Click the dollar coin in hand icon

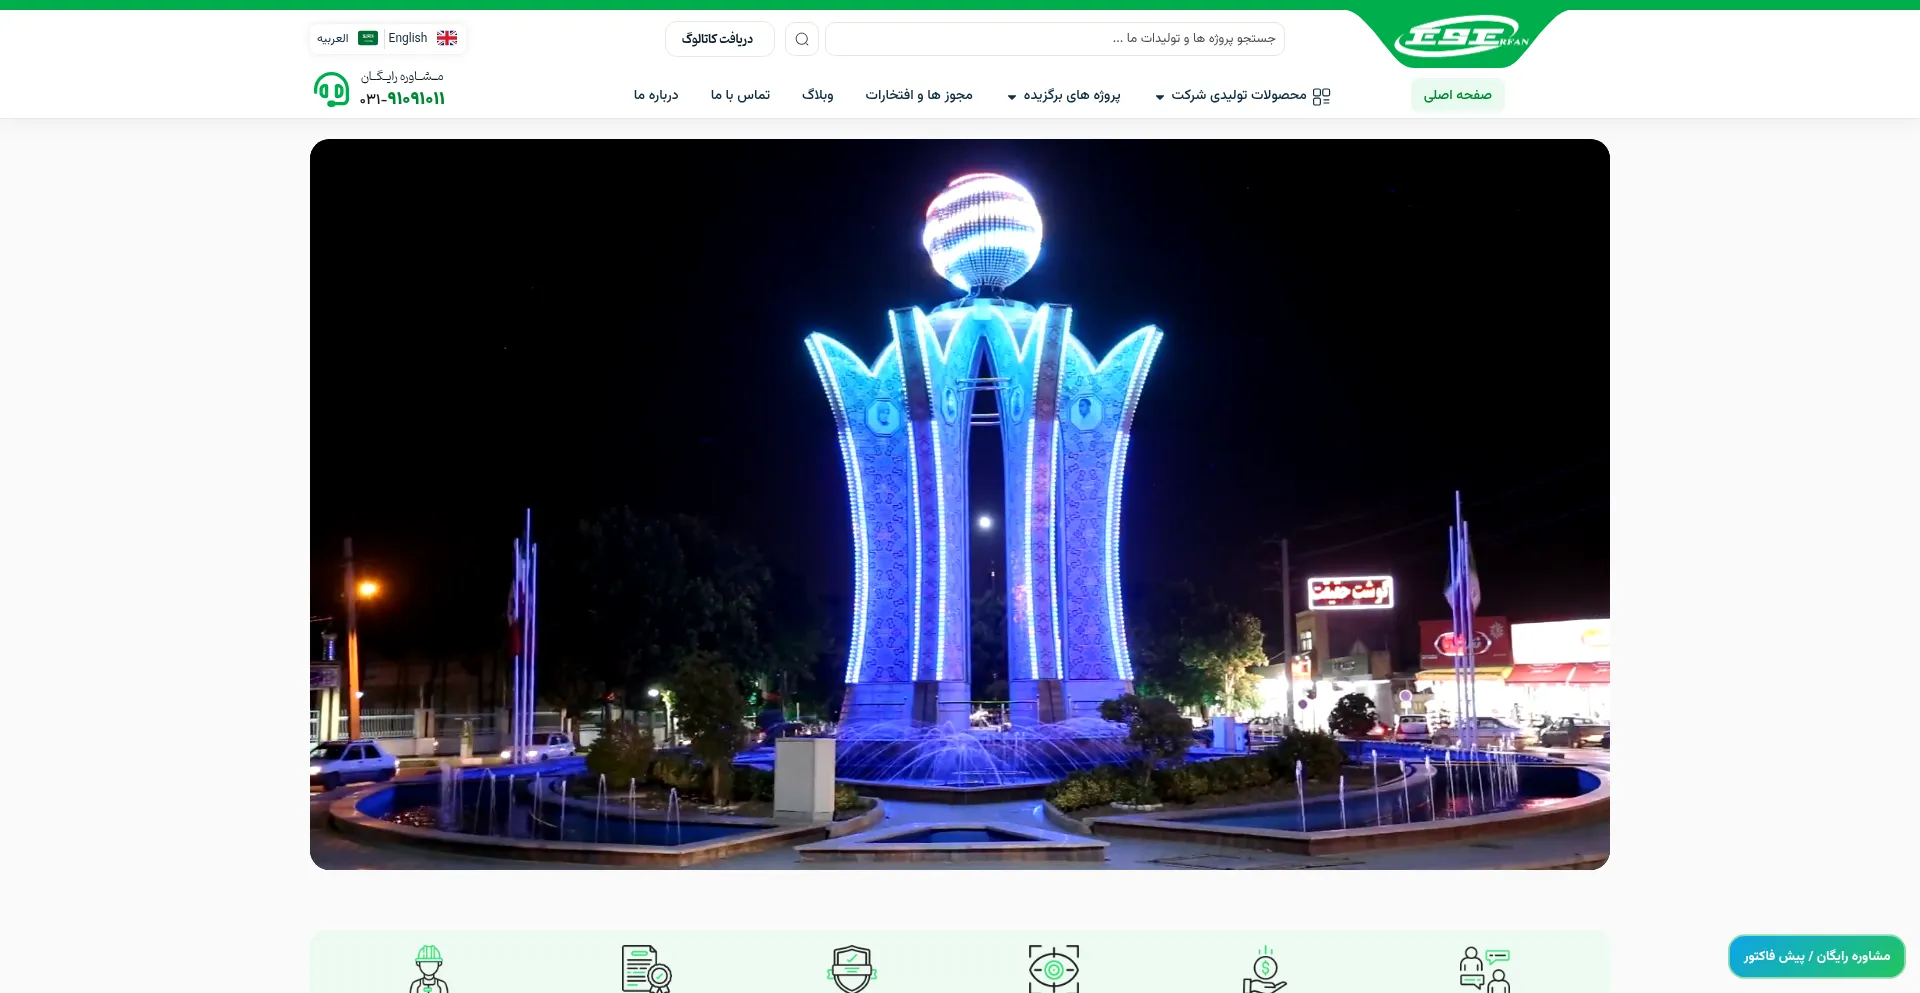click(1265, 969)
